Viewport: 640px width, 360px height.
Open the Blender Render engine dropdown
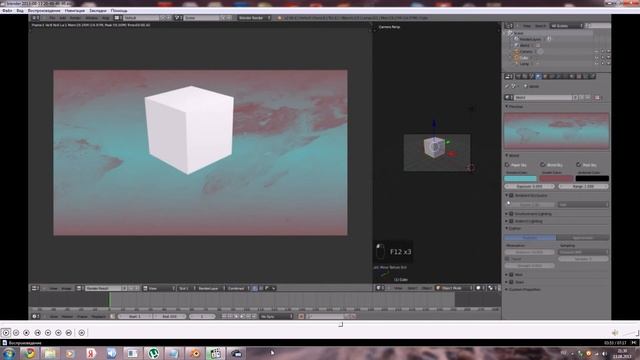tap(254, 18)
